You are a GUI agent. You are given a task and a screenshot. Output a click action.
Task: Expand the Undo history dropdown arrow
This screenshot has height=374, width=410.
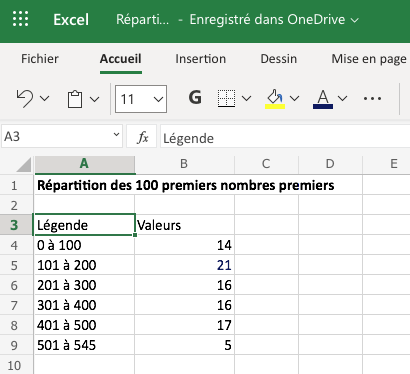point(44,99)
